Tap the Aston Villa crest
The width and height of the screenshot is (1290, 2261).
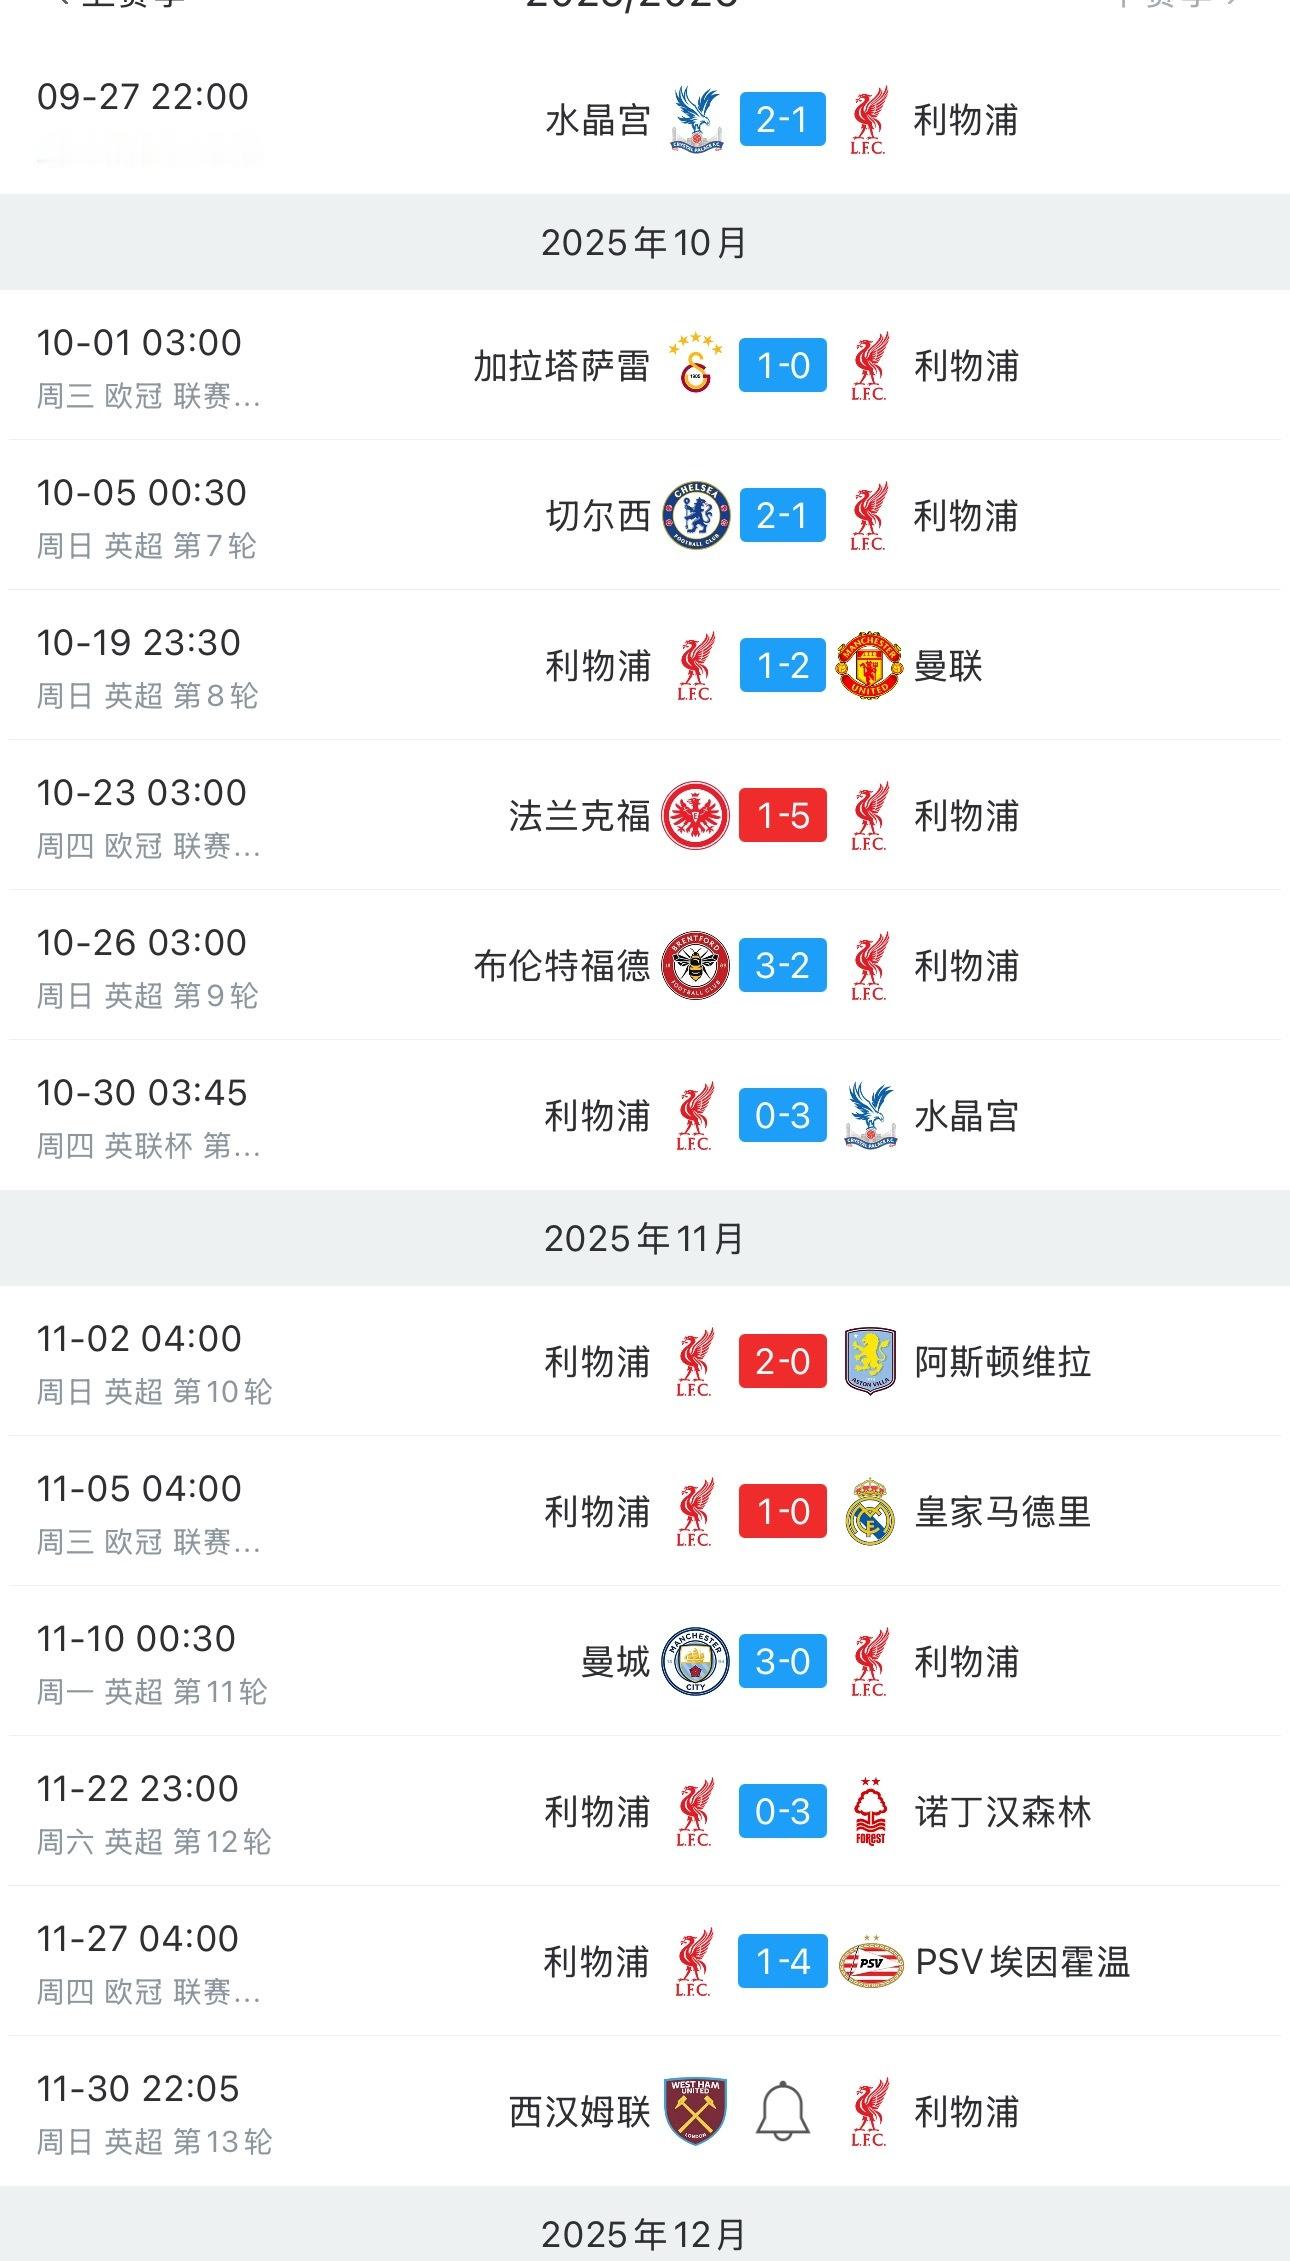pos(870,1361)
